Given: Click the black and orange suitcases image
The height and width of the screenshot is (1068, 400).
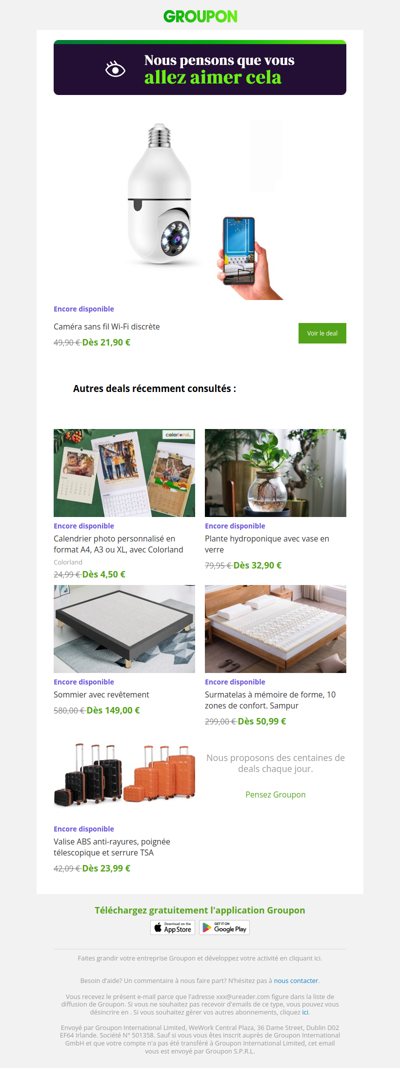Looking at the screenshot, I should pyautogui.click(x=124, y=776).
